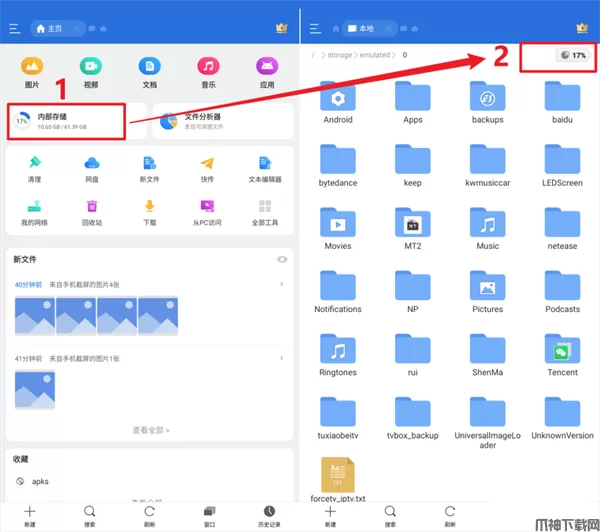Open 从PC访问 (Access from PC) tool
600x532 pixels.
[x=207, y=213]
